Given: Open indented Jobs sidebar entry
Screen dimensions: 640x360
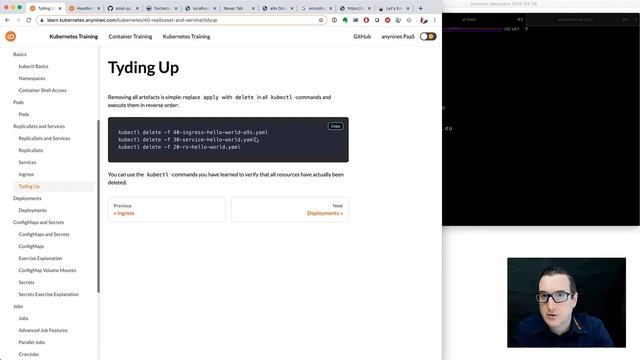Looking at the screenshot, I should 23,318.
